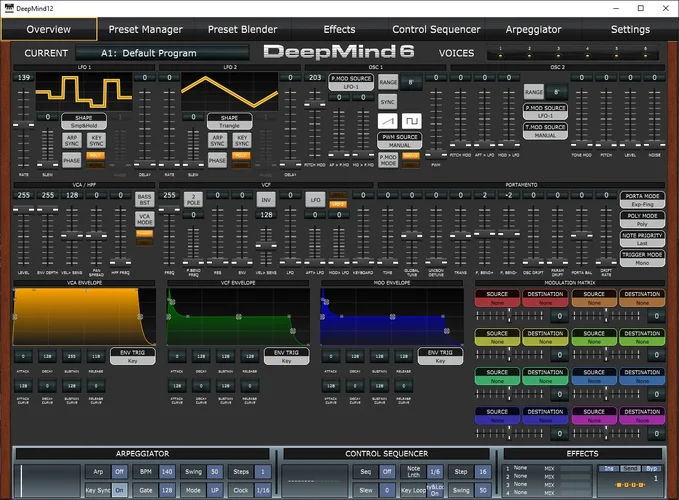Select the square waveform icon in OSC 1

coord(410,121)
